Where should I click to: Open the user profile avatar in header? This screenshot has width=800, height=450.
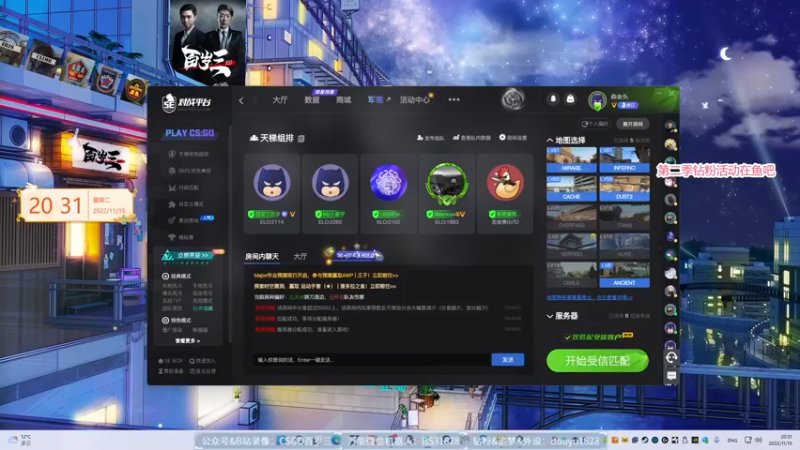pyautogui.click(x=596, y=101)
